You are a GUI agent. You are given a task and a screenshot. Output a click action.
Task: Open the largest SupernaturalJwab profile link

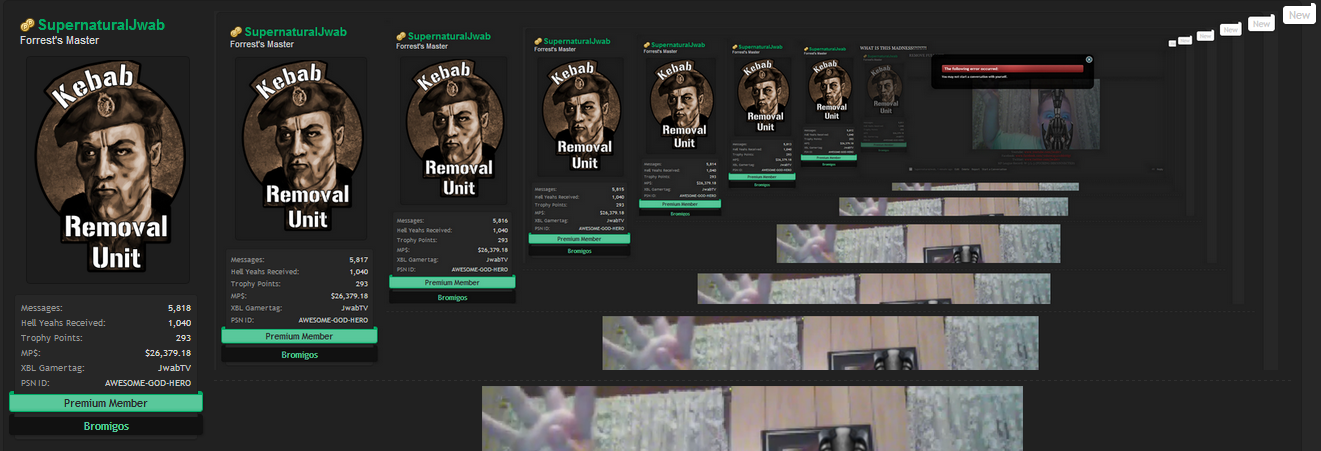[101, 25]
